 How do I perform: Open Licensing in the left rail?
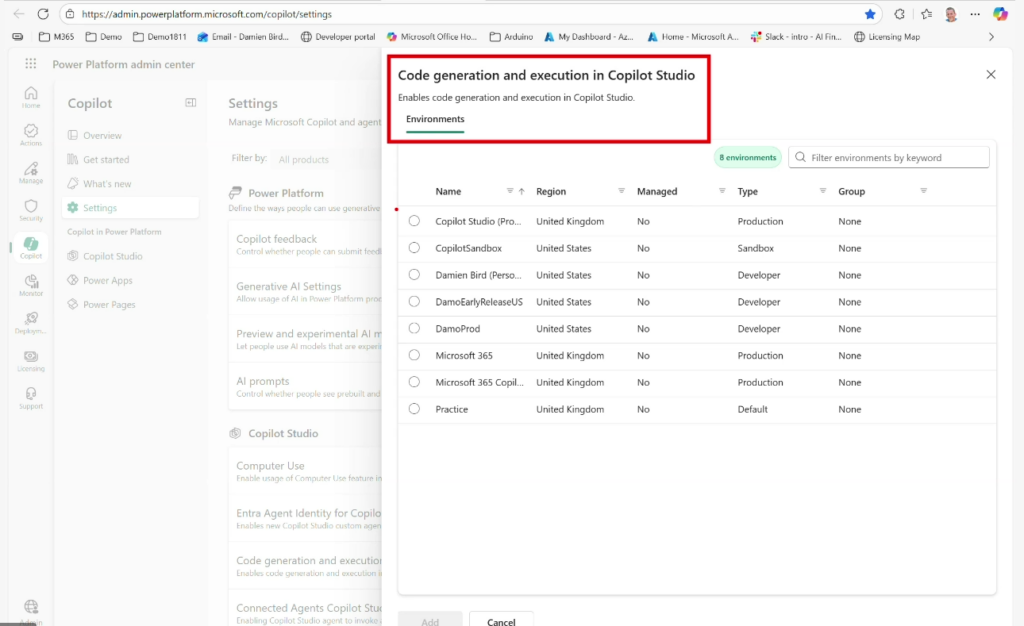[31, 360]
